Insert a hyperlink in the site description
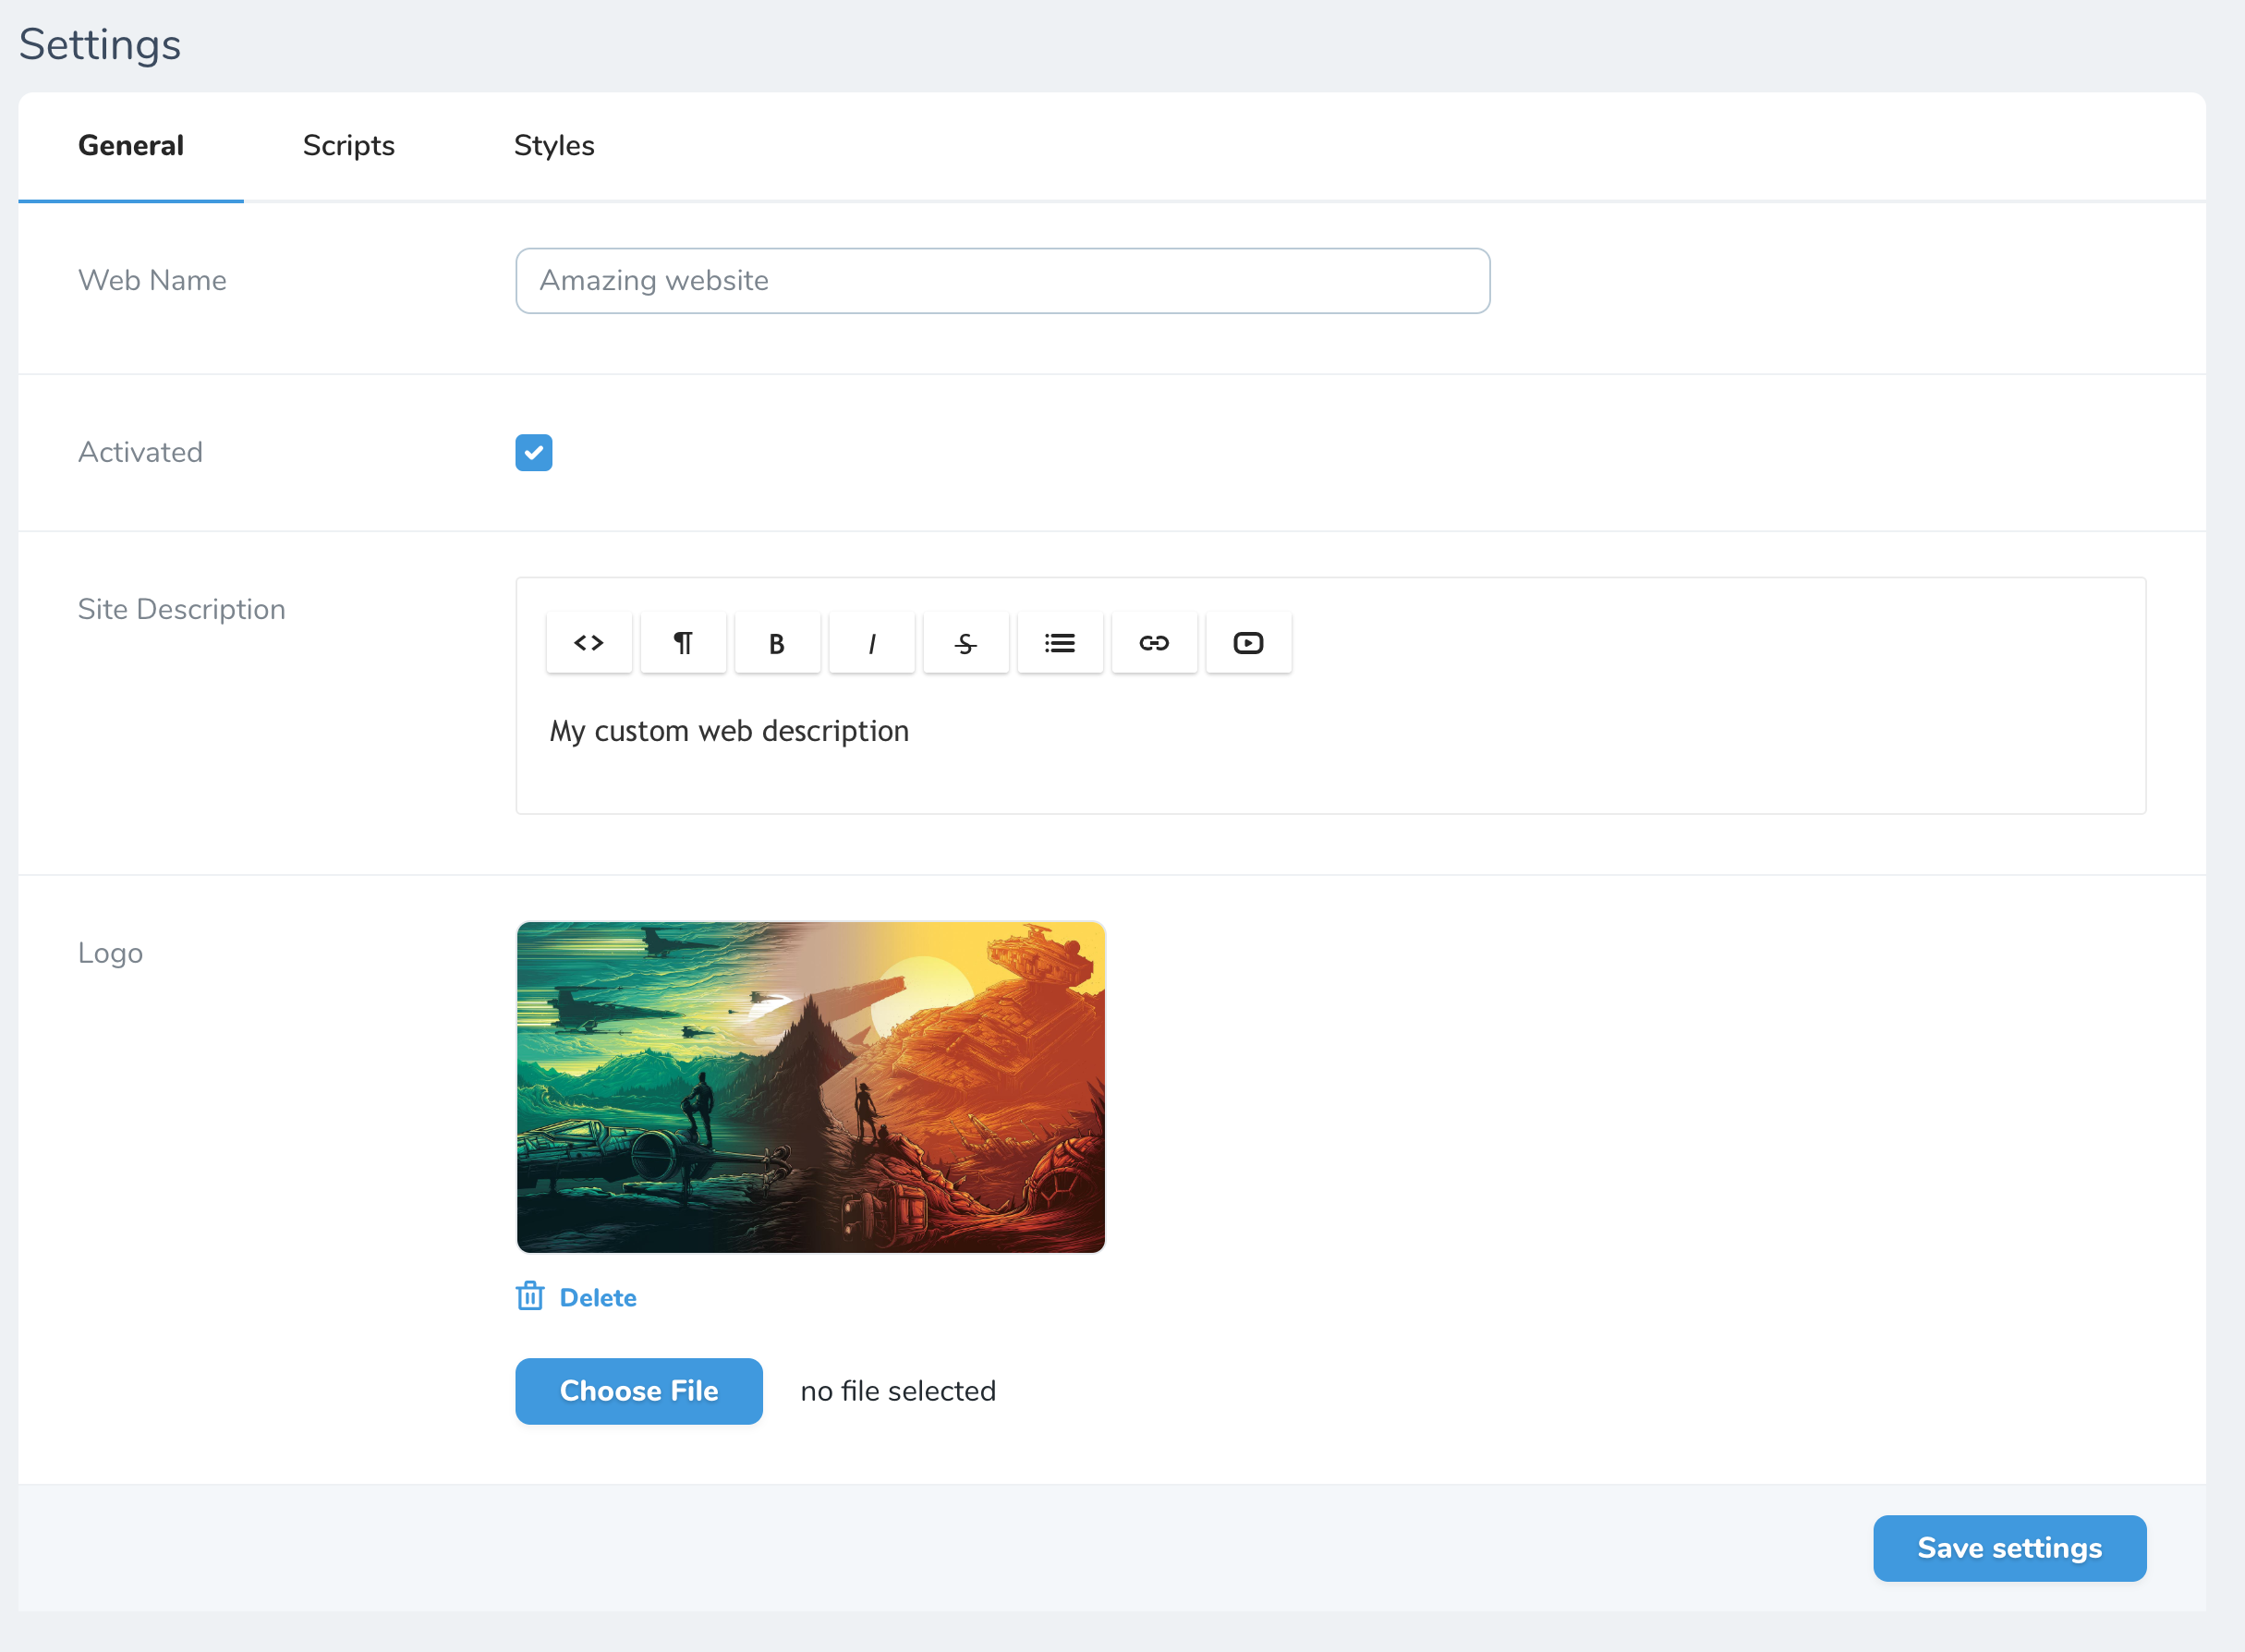Viewport: 2245px width, 1652px height. [x=1153, y=642]
